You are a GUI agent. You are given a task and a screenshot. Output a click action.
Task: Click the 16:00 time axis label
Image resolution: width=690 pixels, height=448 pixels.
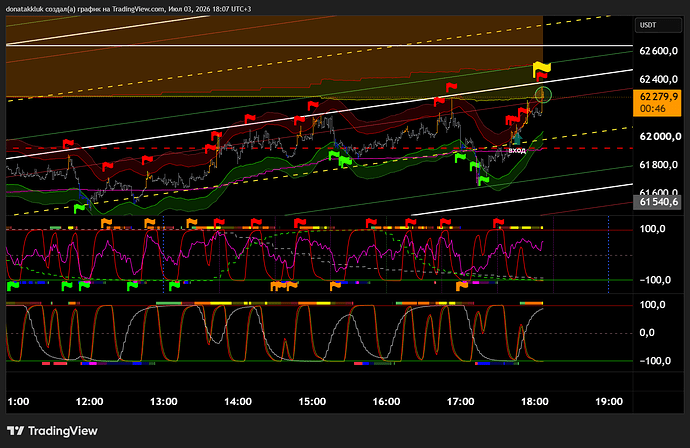pyautogui.click(x=386, y=401)
